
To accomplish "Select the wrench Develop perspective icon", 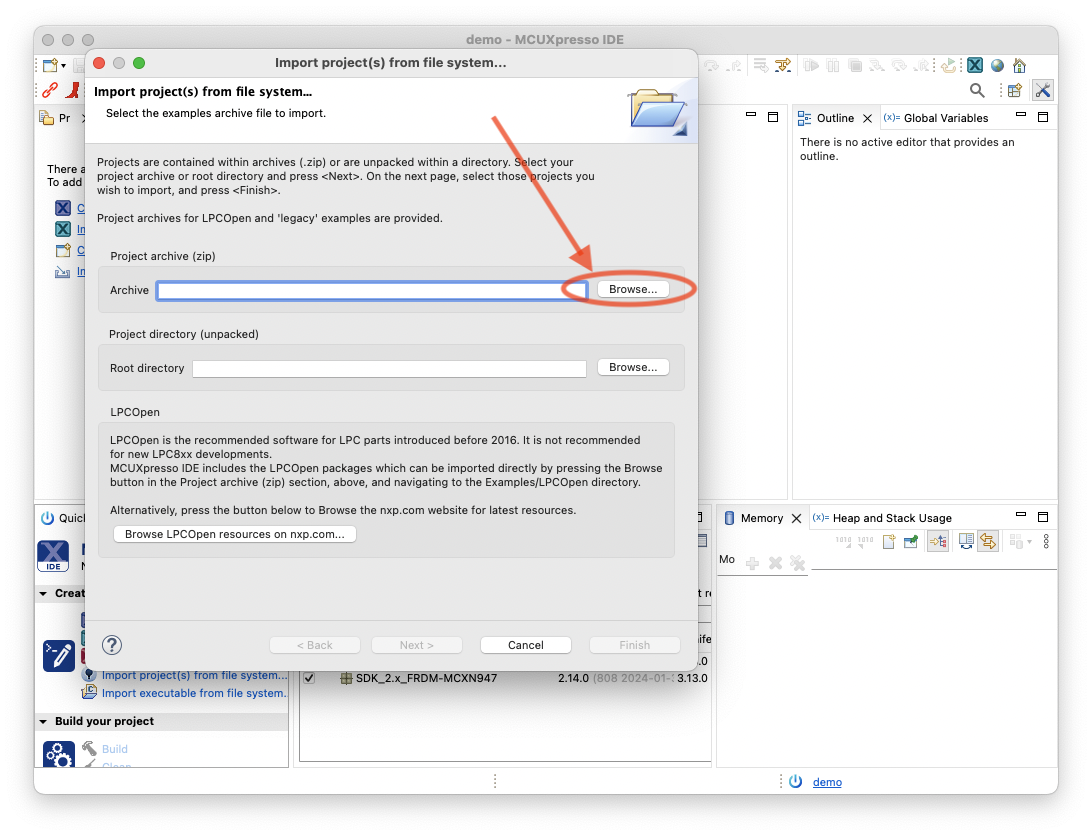I will [1043, 90].
